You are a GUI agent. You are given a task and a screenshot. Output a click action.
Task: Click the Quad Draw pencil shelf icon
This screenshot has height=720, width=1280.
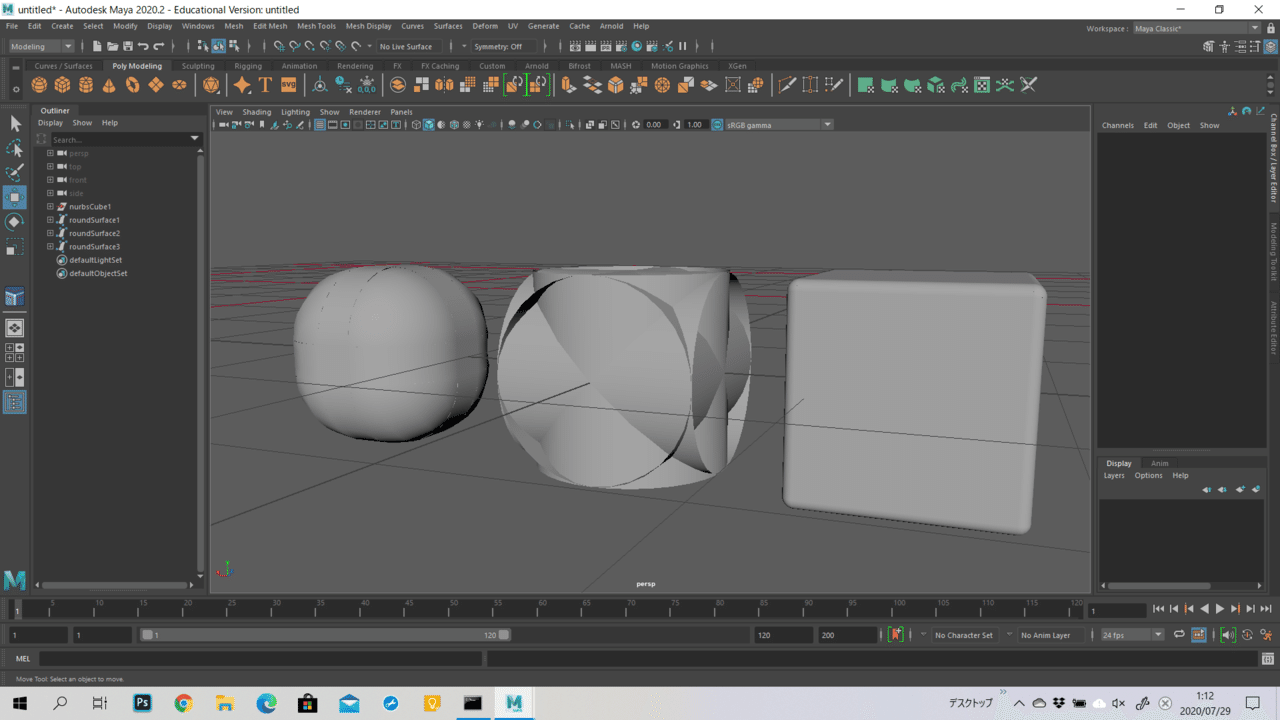tap(834, 85)
